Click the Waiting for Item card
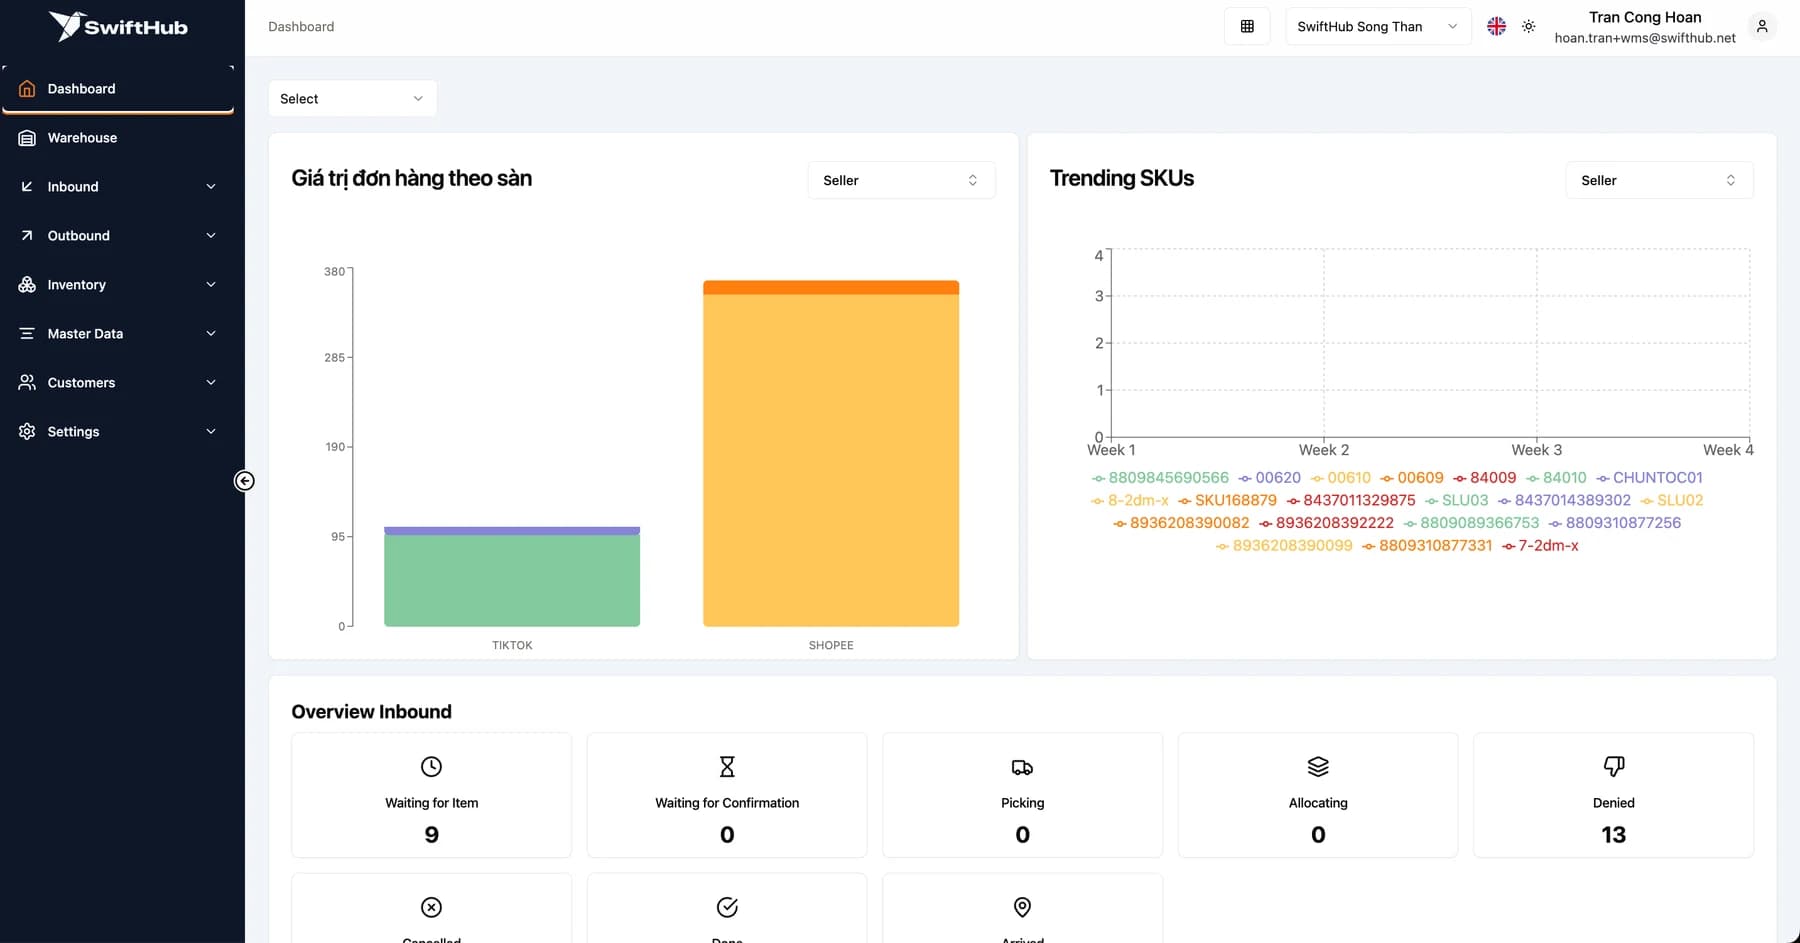1800x943 pixels. (431, 795)
